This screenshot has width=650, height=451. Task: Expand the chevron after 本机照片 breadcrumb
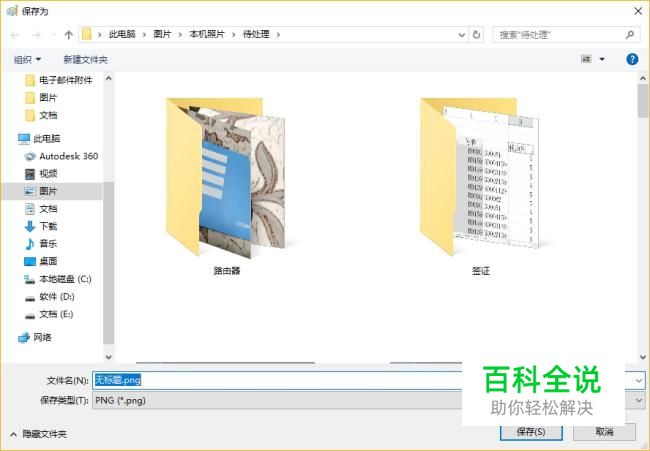[233, 35]
